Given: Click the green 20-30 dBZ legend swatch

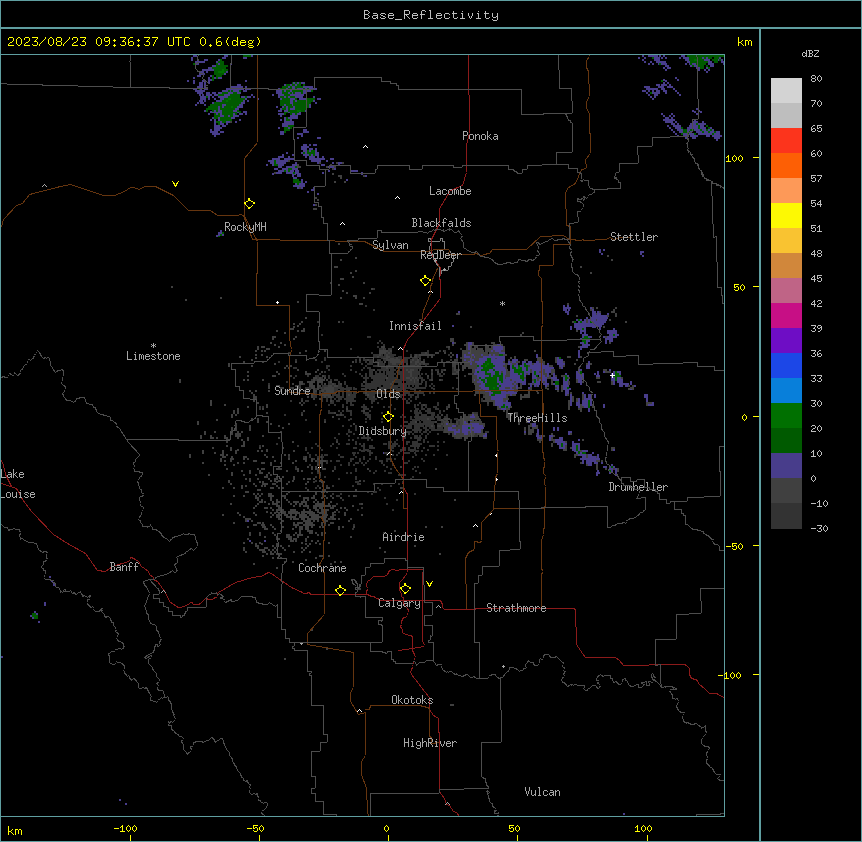Looking at the screenshot, I should [x=786, y=416].
